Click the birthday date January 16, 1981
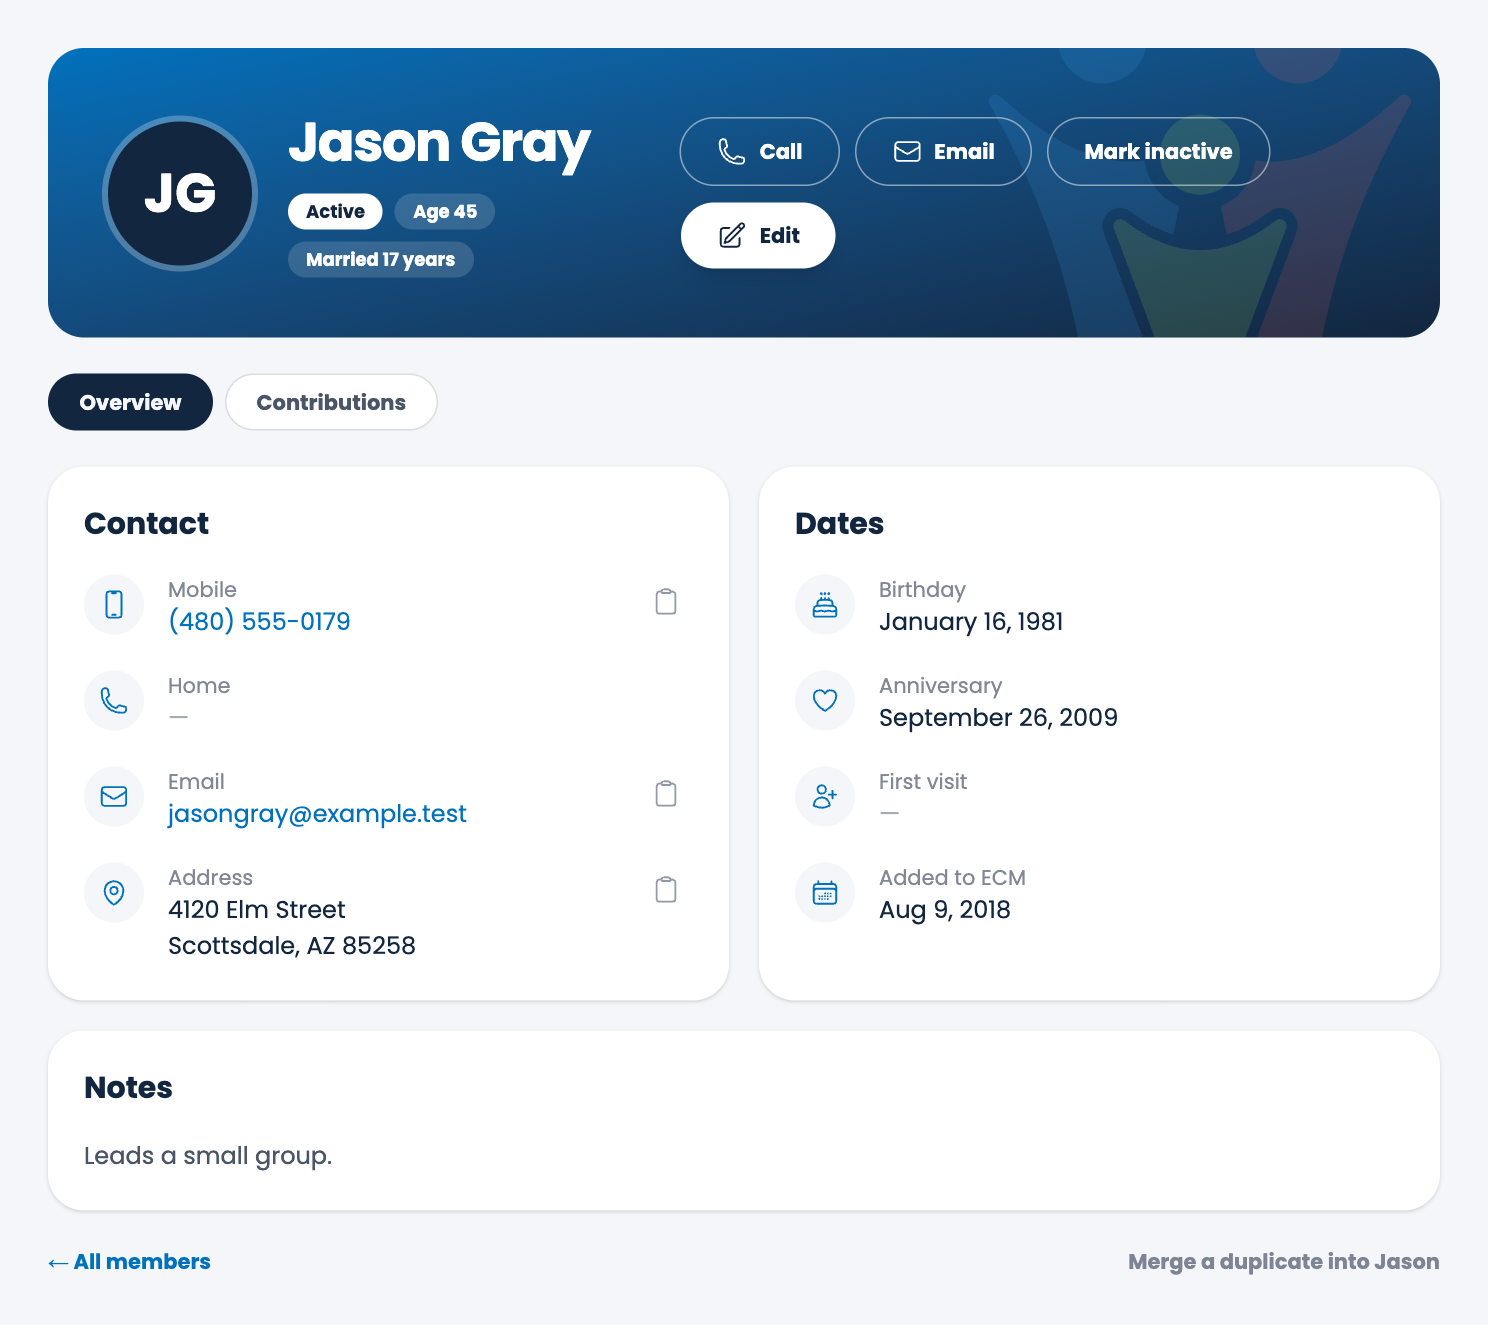 click(x=971, y=621)
